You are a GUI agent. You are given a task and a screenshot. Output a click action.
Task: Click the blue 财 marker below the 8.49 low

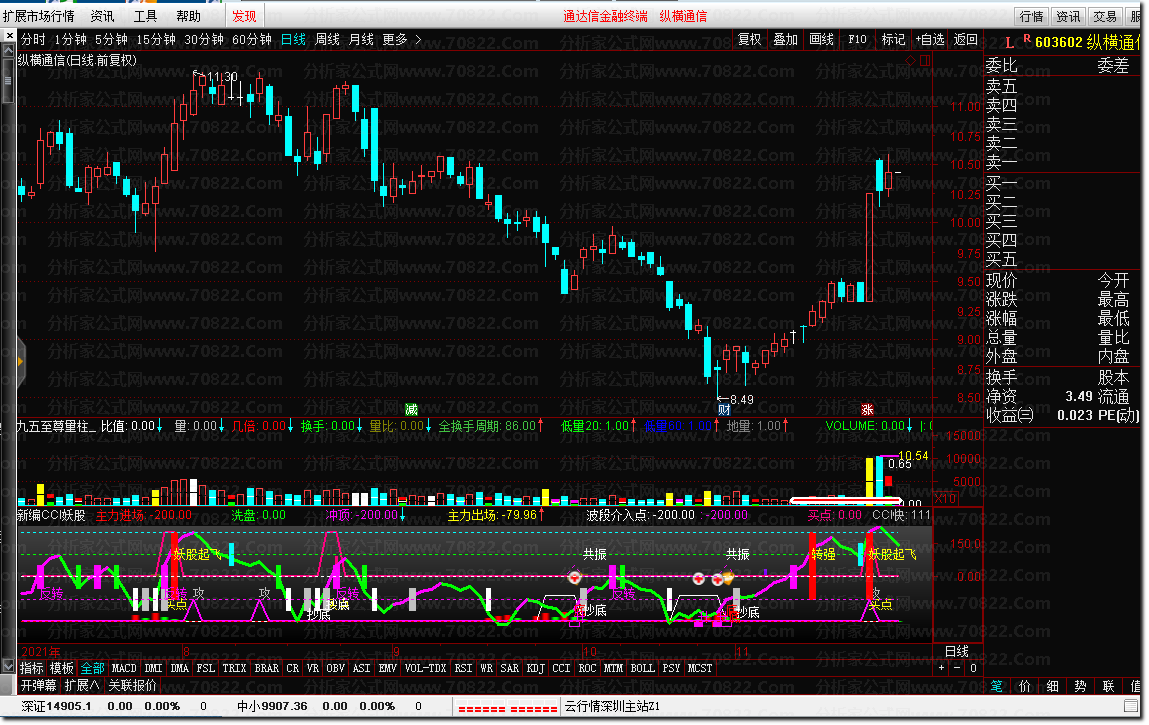pos(723,410)
